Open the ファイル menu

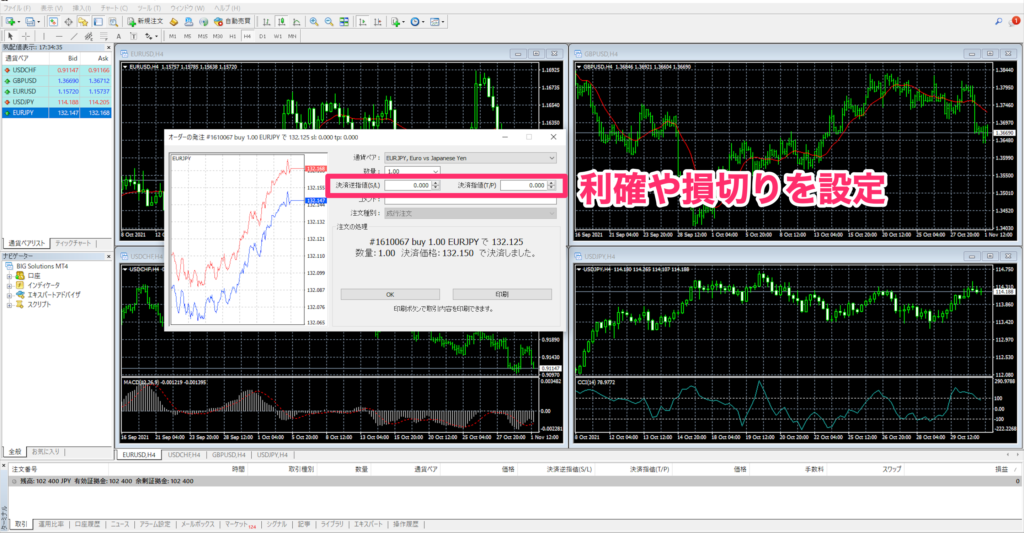(x=17, y=8)
